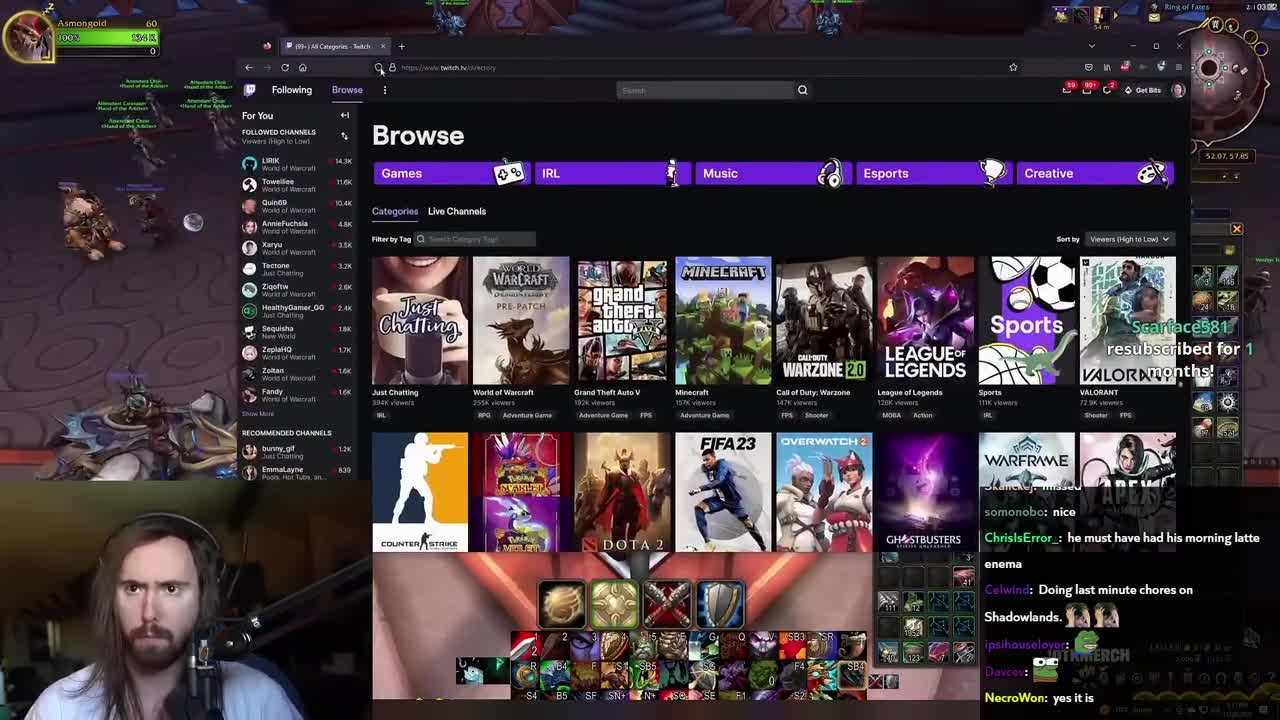Select the Games category banner
Screen dimensions: 1280x720
point(451,173)
